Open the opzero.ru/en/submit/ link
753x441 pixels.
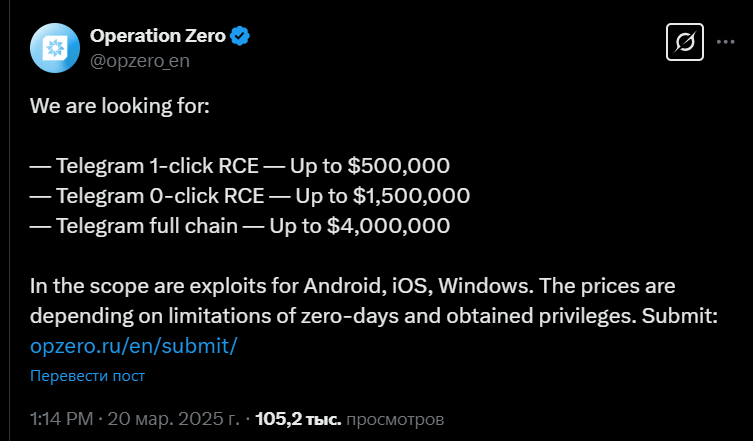[x=134, y=345]
